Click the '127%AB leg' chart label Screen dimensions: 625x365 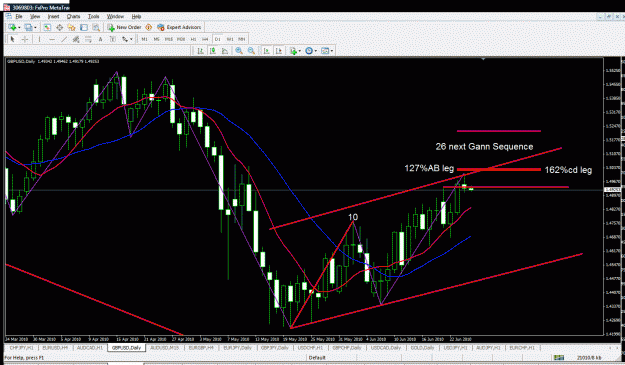click(429, 168)
